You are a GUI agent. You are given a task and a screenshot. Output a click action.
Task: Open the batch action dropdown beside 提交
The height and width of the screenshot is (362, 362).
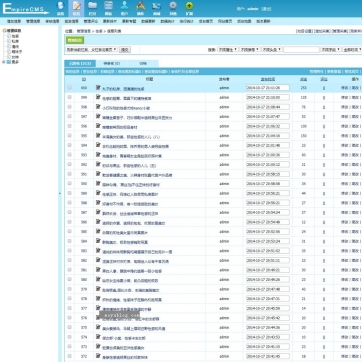pyautogui.click(x=92, y=49)
